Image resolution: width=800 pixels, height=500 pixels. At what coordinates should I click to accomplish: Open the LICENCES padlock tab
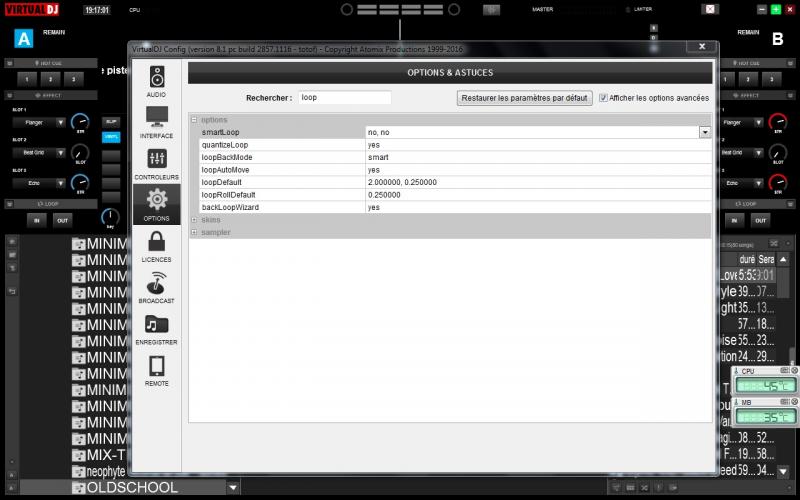pyautogui.click(x=157, y=246)
